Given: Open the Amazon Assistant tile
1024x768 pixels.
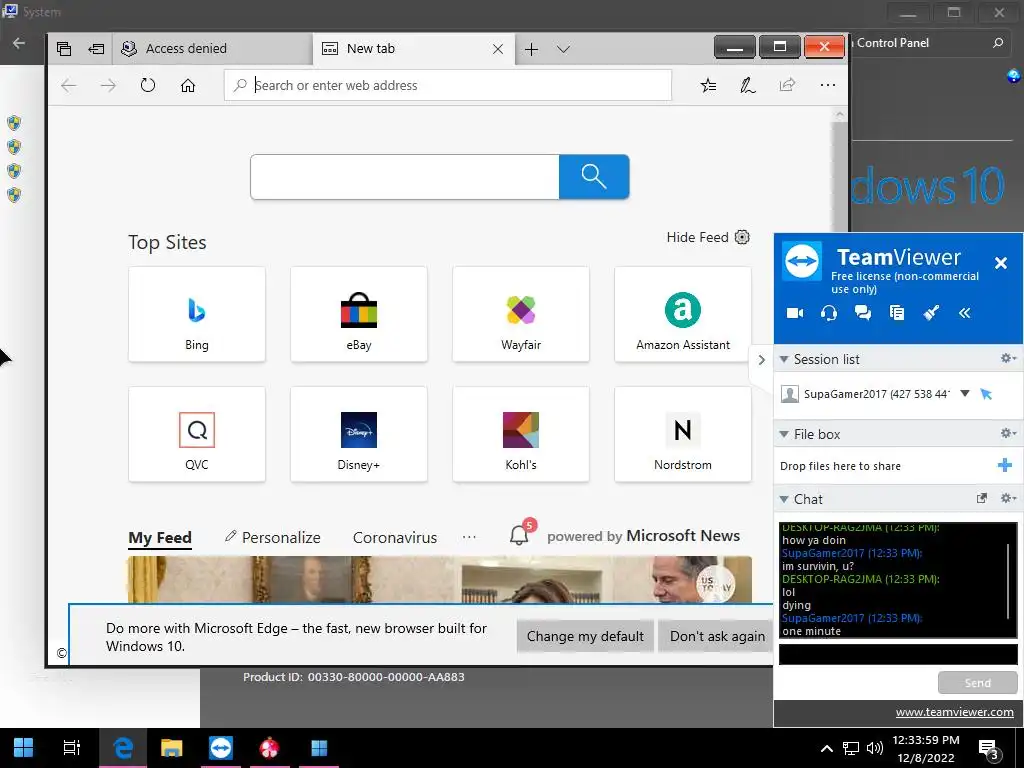Looking at the screenshot, I should 683,314.
